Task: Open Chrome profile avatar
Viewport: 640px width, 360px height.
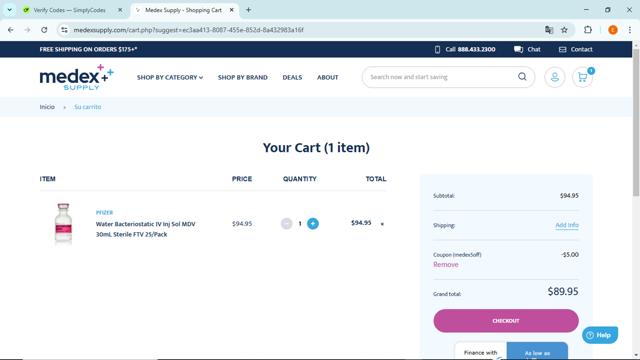Action: (613, 30)
